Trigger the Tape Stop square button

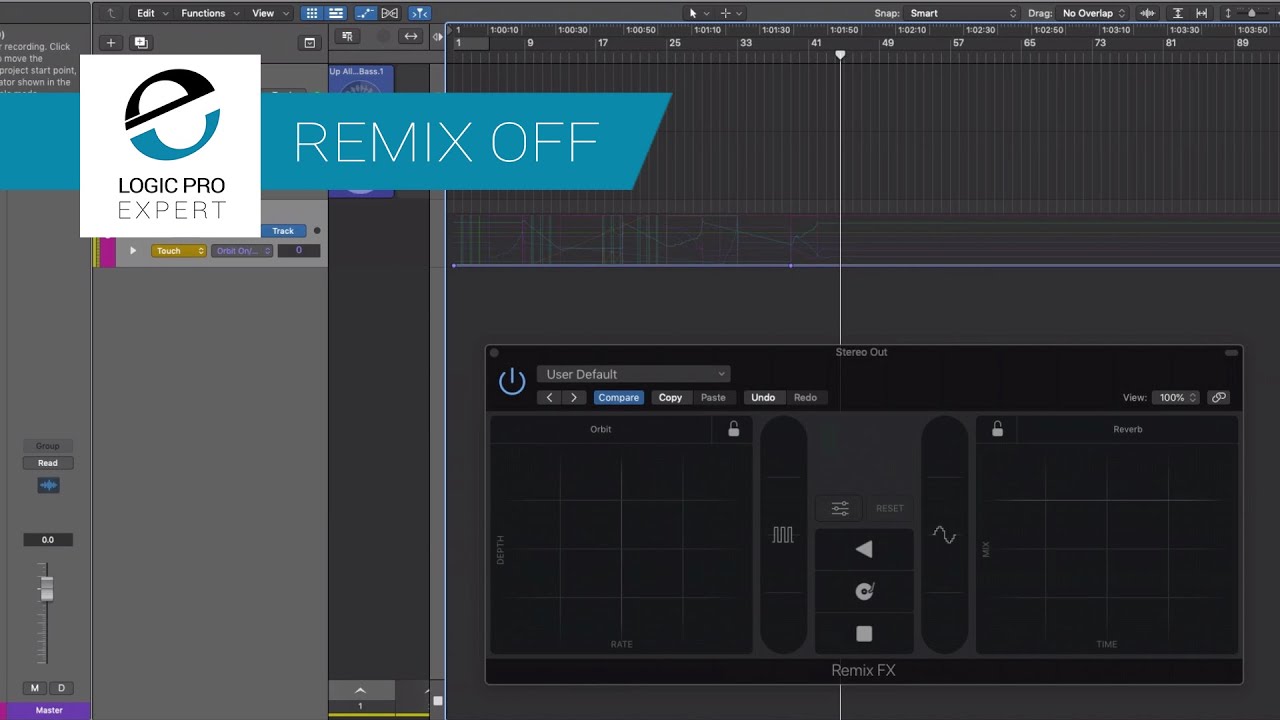[x=864, y=633]
